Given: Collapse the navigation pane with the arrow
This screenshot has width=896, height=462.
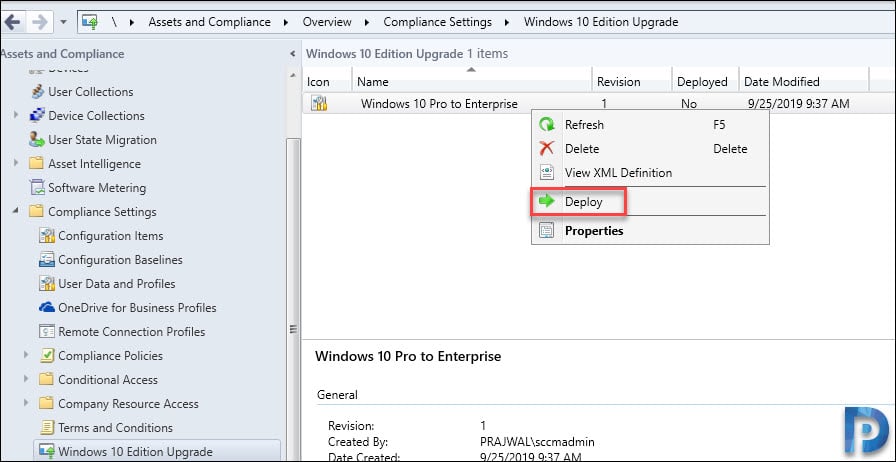Looking at the screenshot, I should point(293,54).
